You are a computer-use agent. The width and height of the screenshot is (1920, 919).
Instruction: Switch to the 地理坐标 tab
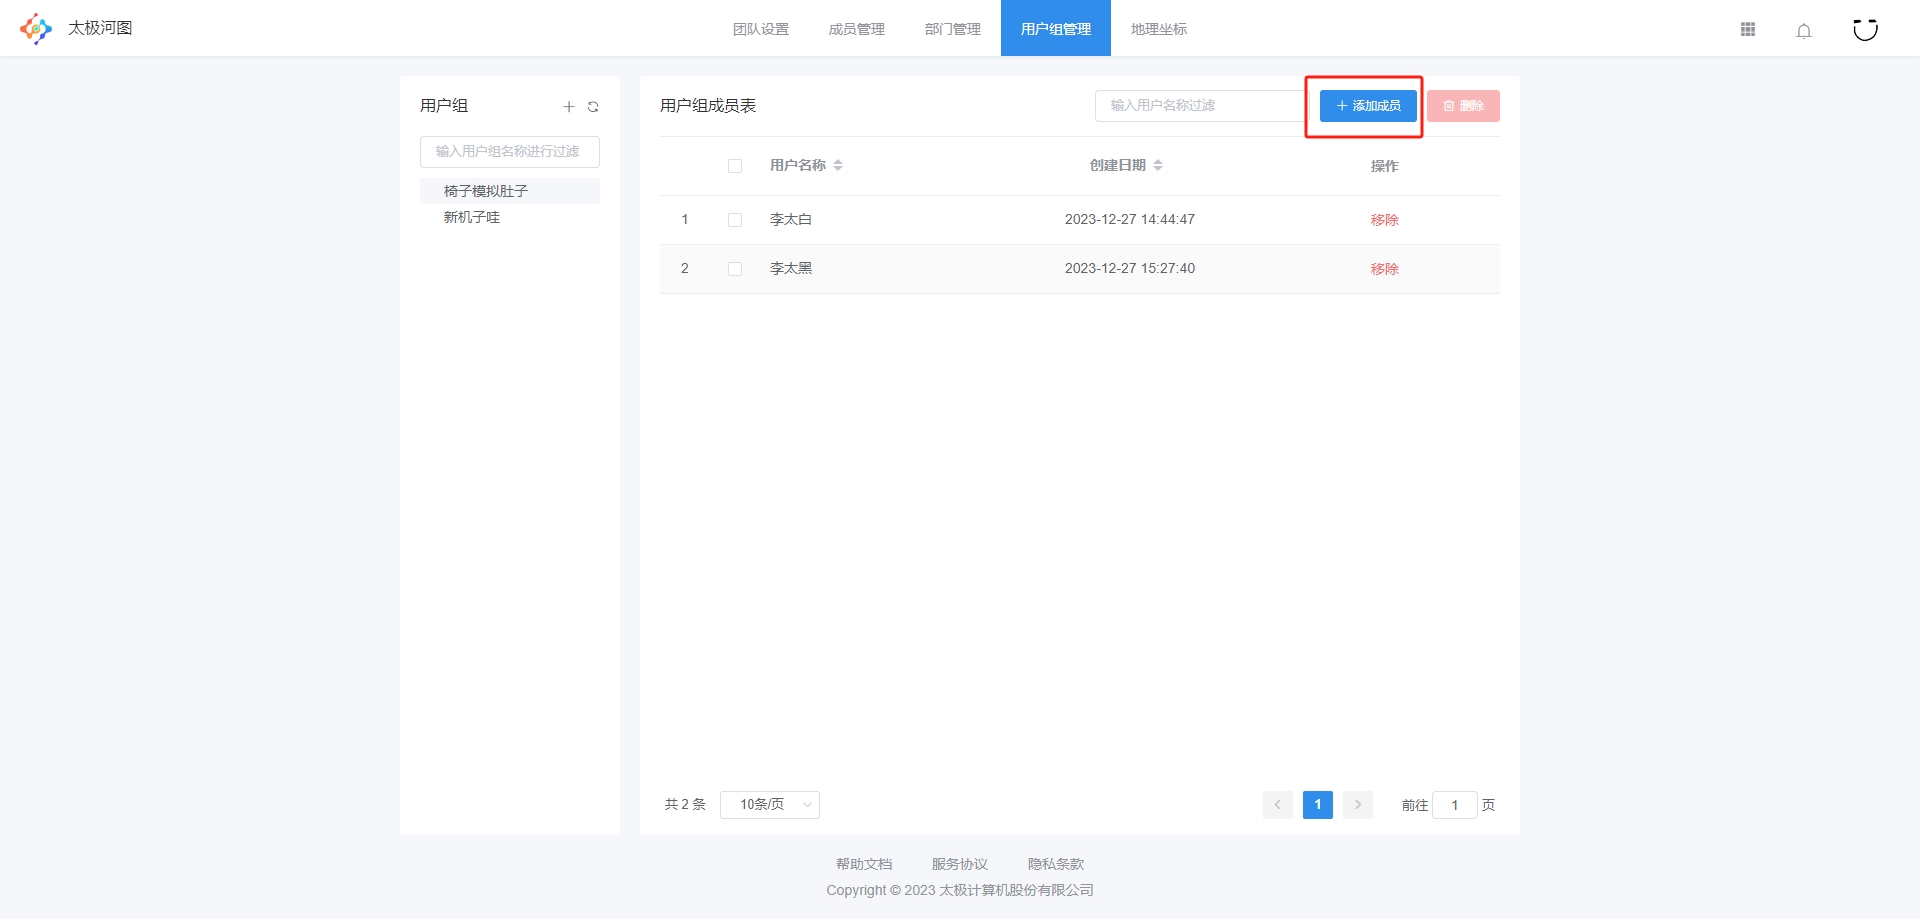point(1159,29)
